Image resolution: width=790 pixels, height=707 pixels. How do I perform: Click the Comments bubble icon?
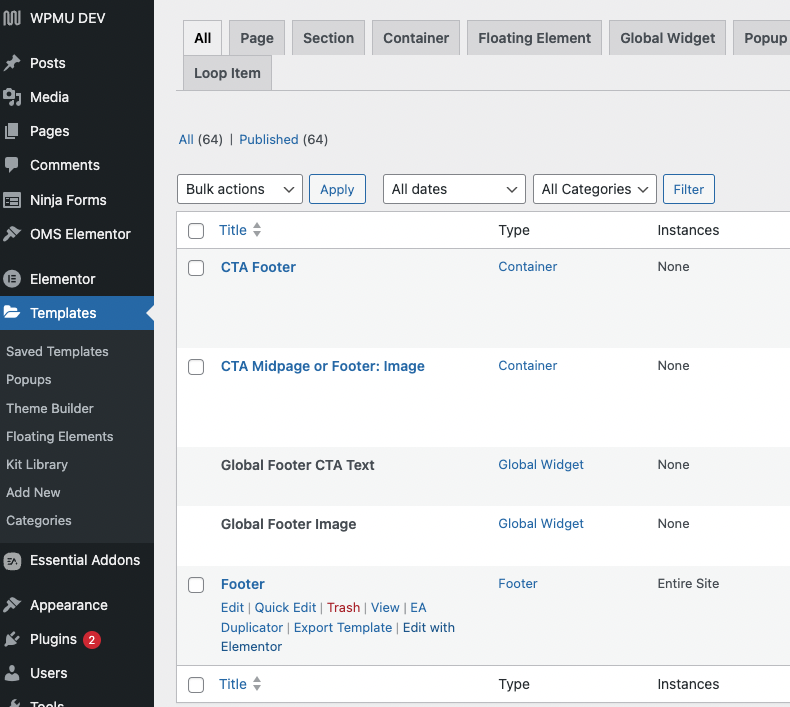pyautogui.click(x=12, y=165)
